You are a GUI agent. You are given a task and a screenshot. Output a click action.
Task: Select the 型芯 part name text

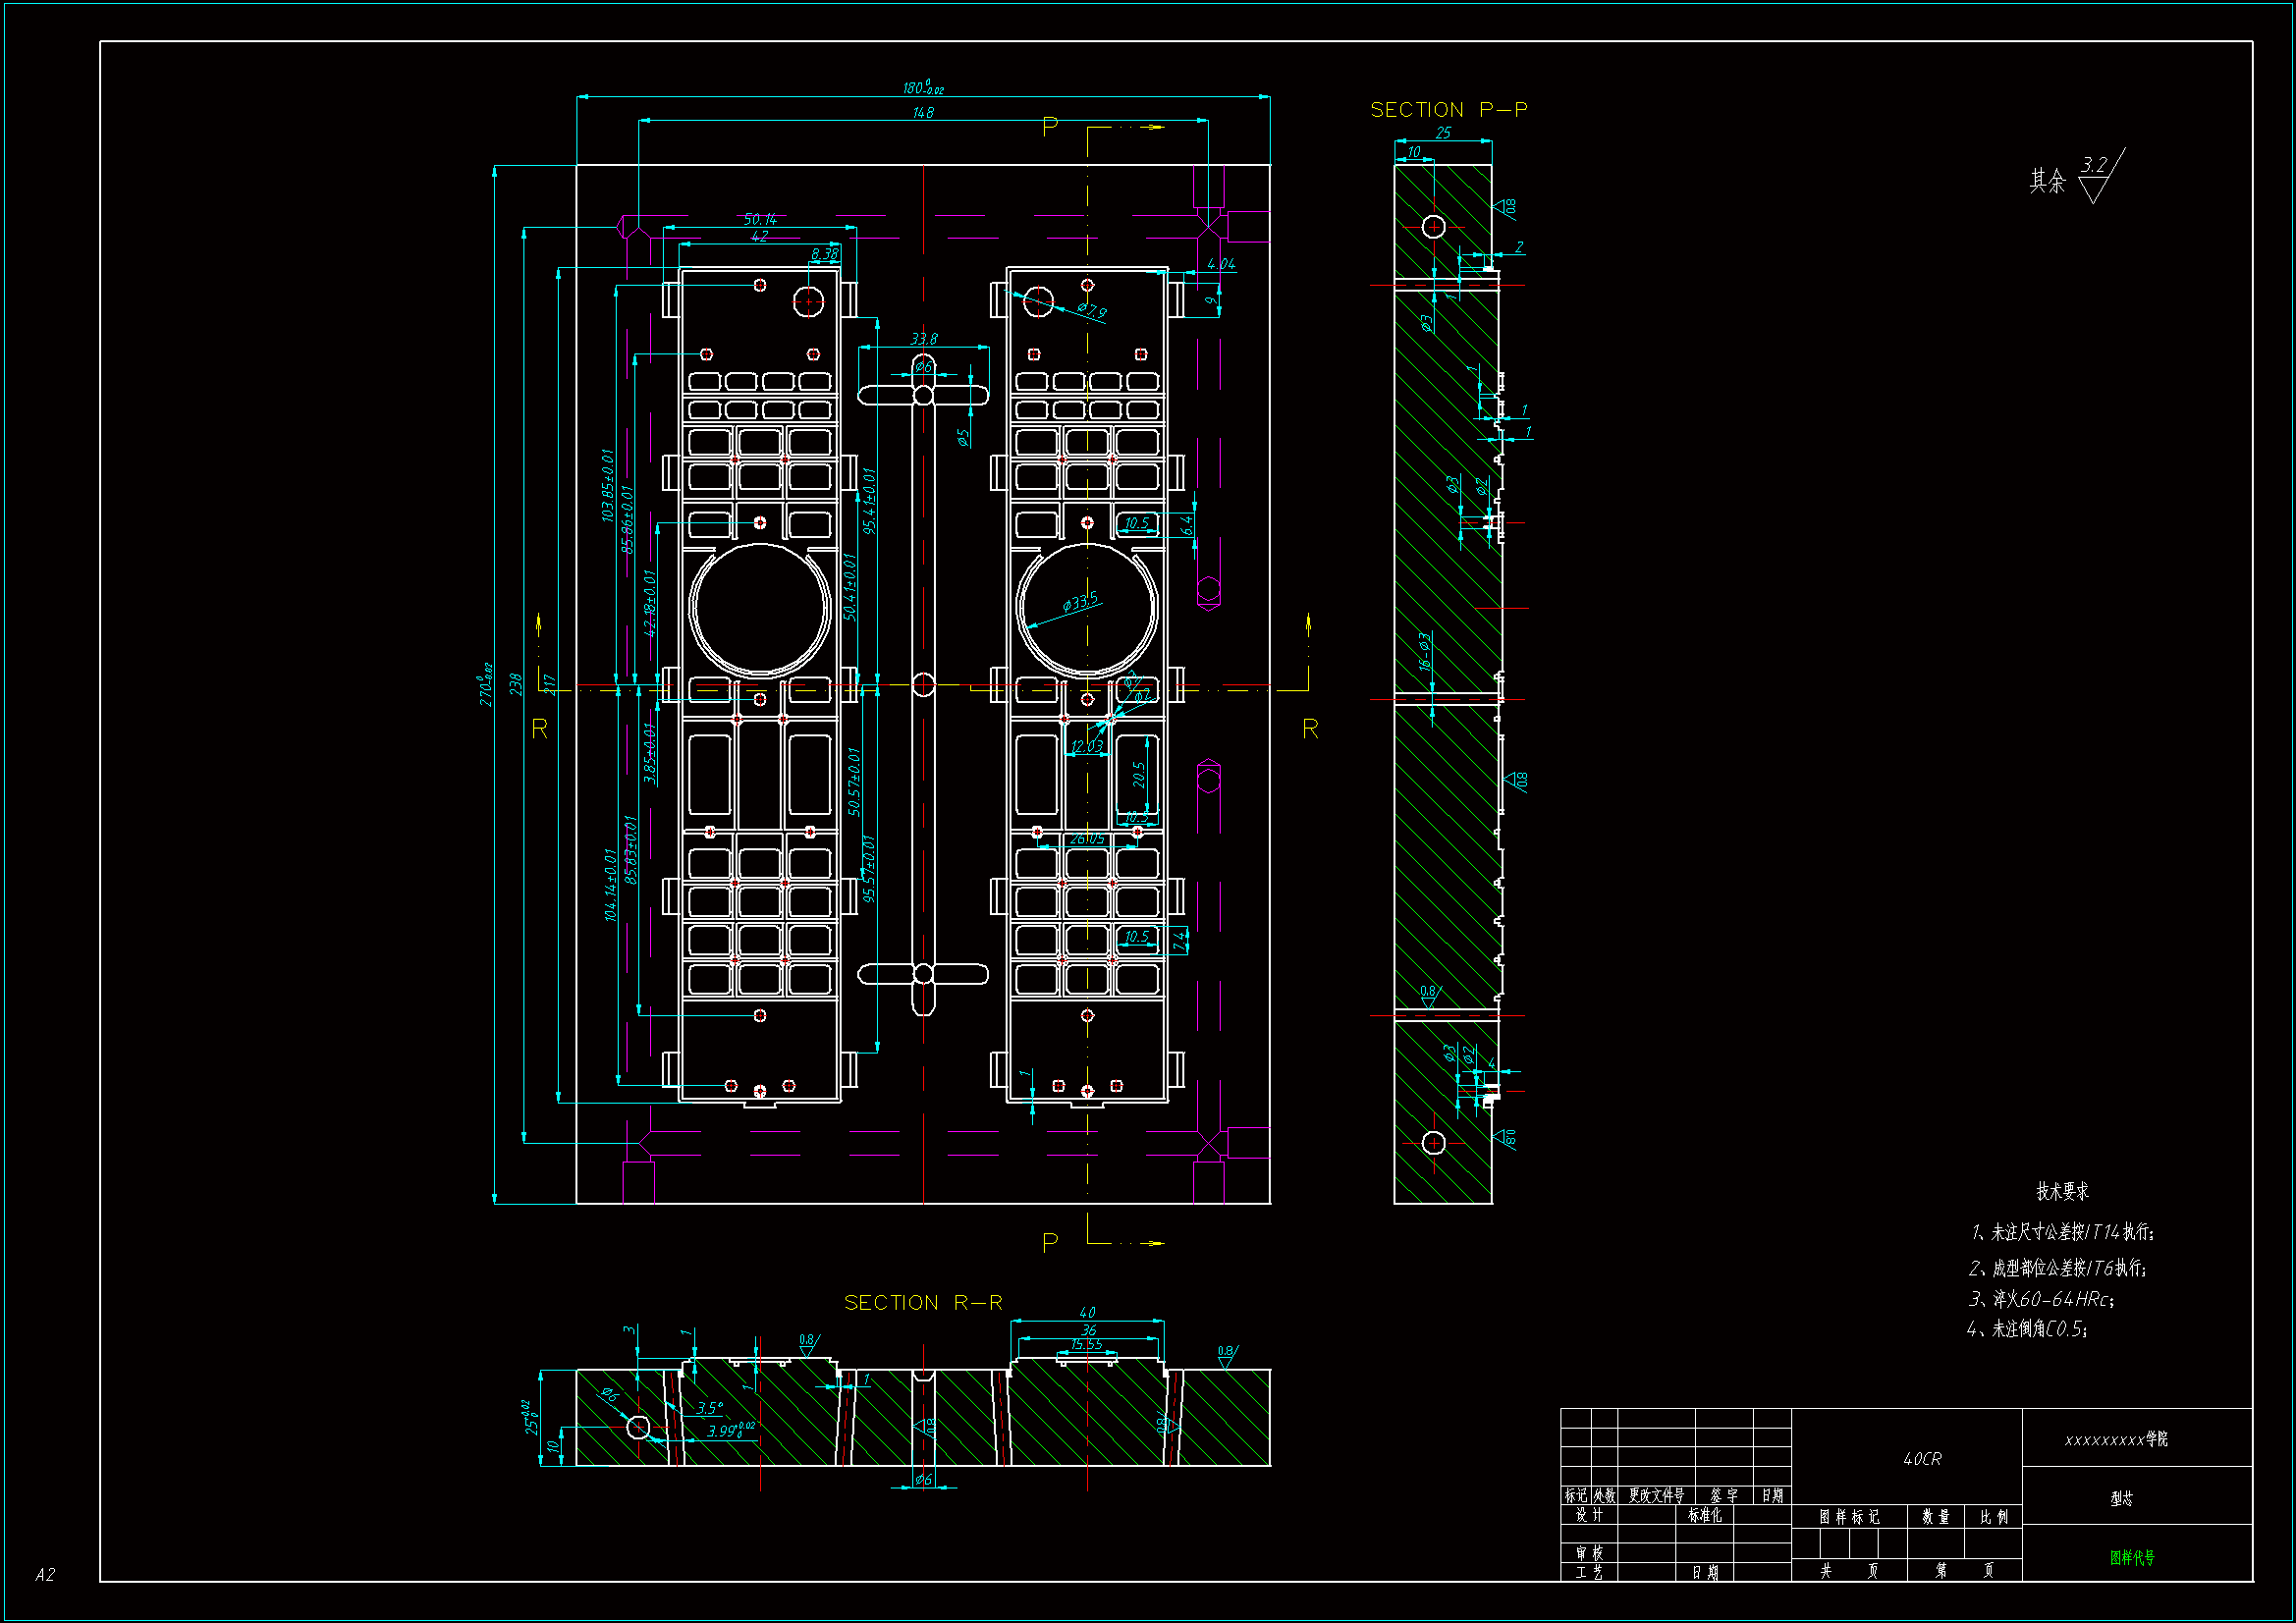coord(2121,1498)
